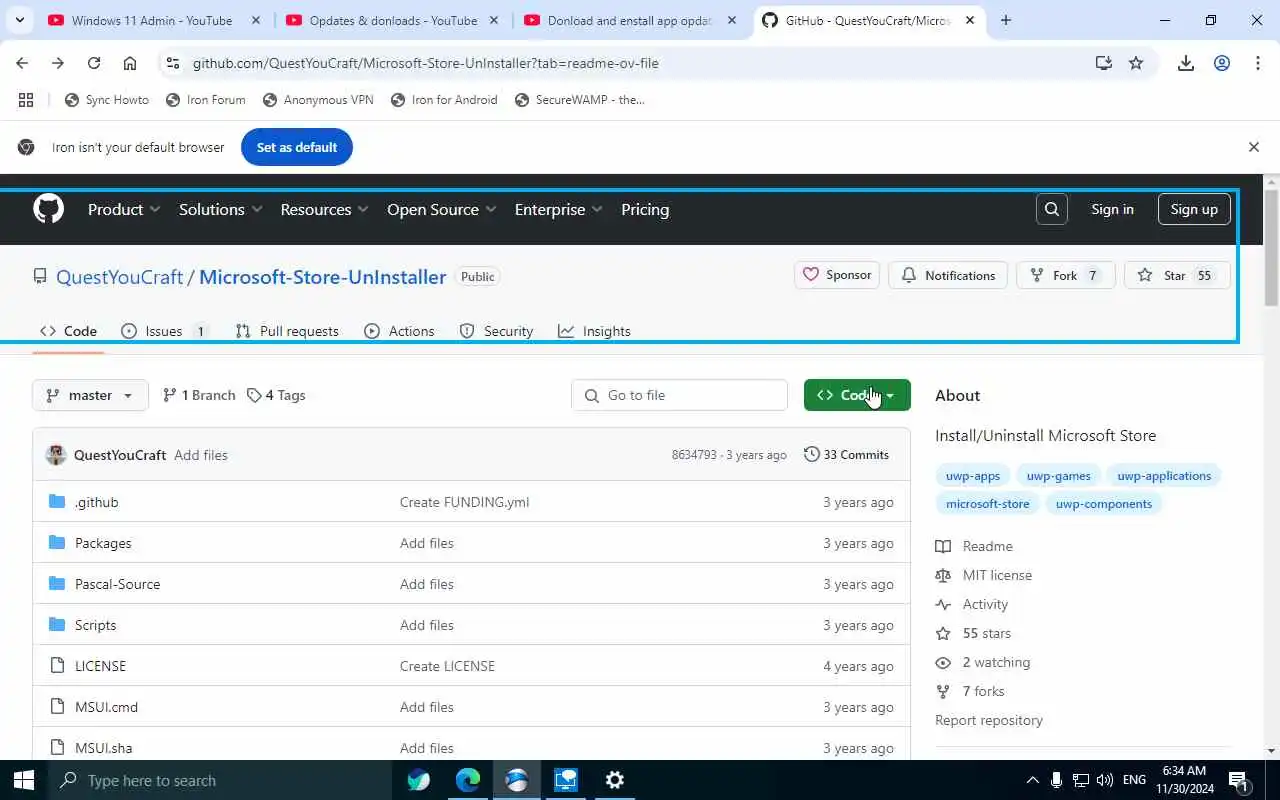The width and height of the screenshot is (1280, 800).
Task: Dismiss the default browser notification bar
Action: pyautogui.click(x=1254, y=147)
